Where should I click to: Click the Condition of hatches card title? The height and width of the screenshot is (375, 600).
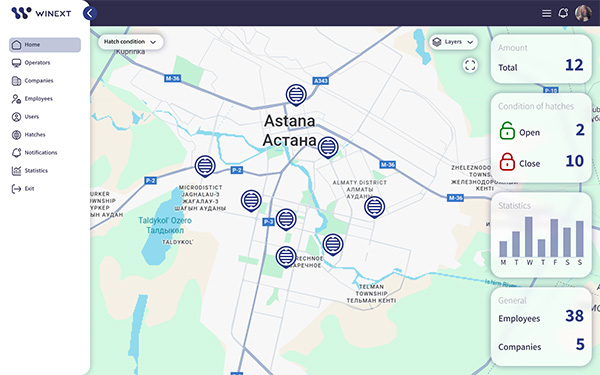(536, 106)
